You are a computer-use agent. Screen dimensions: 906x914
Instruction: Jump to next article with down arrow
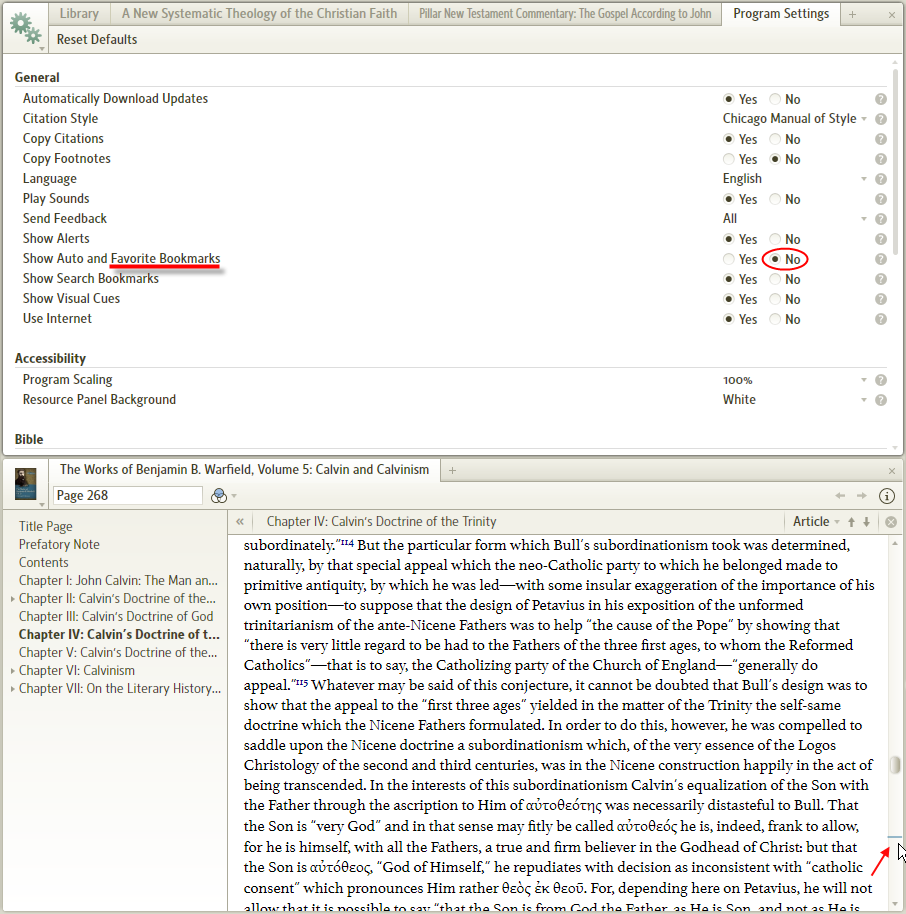867,522
